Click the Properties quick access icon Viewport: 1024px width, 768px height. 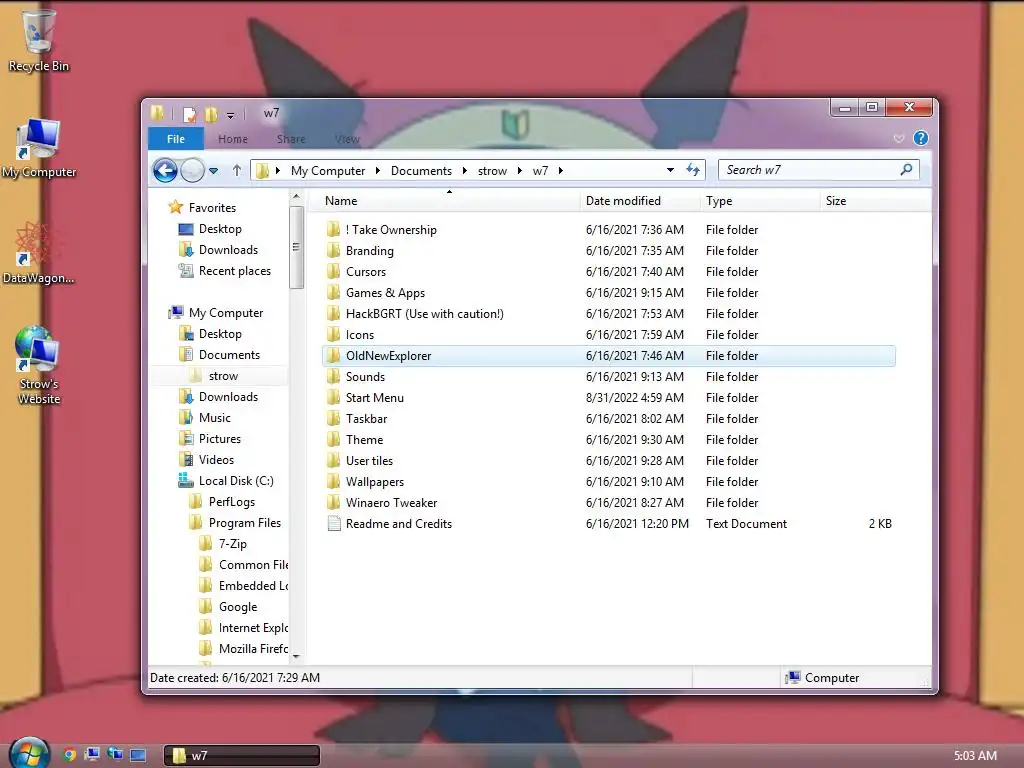click(x=189, y=114)
